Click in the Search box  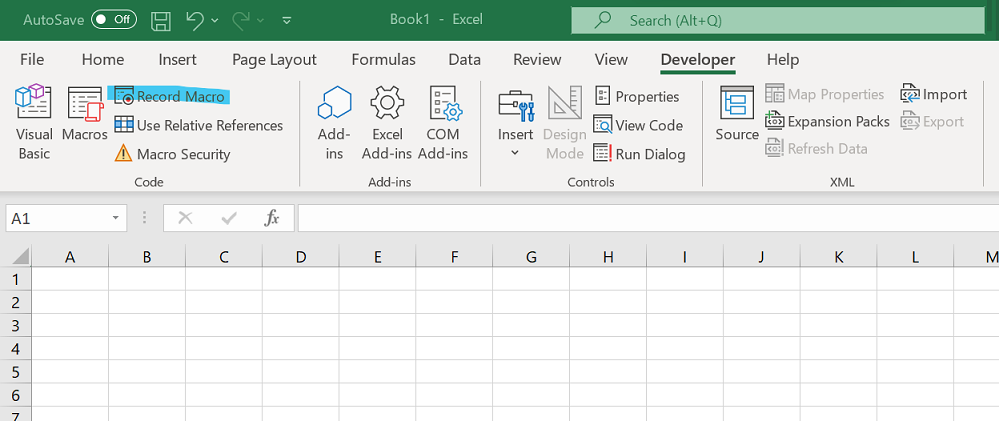[778, 20]
